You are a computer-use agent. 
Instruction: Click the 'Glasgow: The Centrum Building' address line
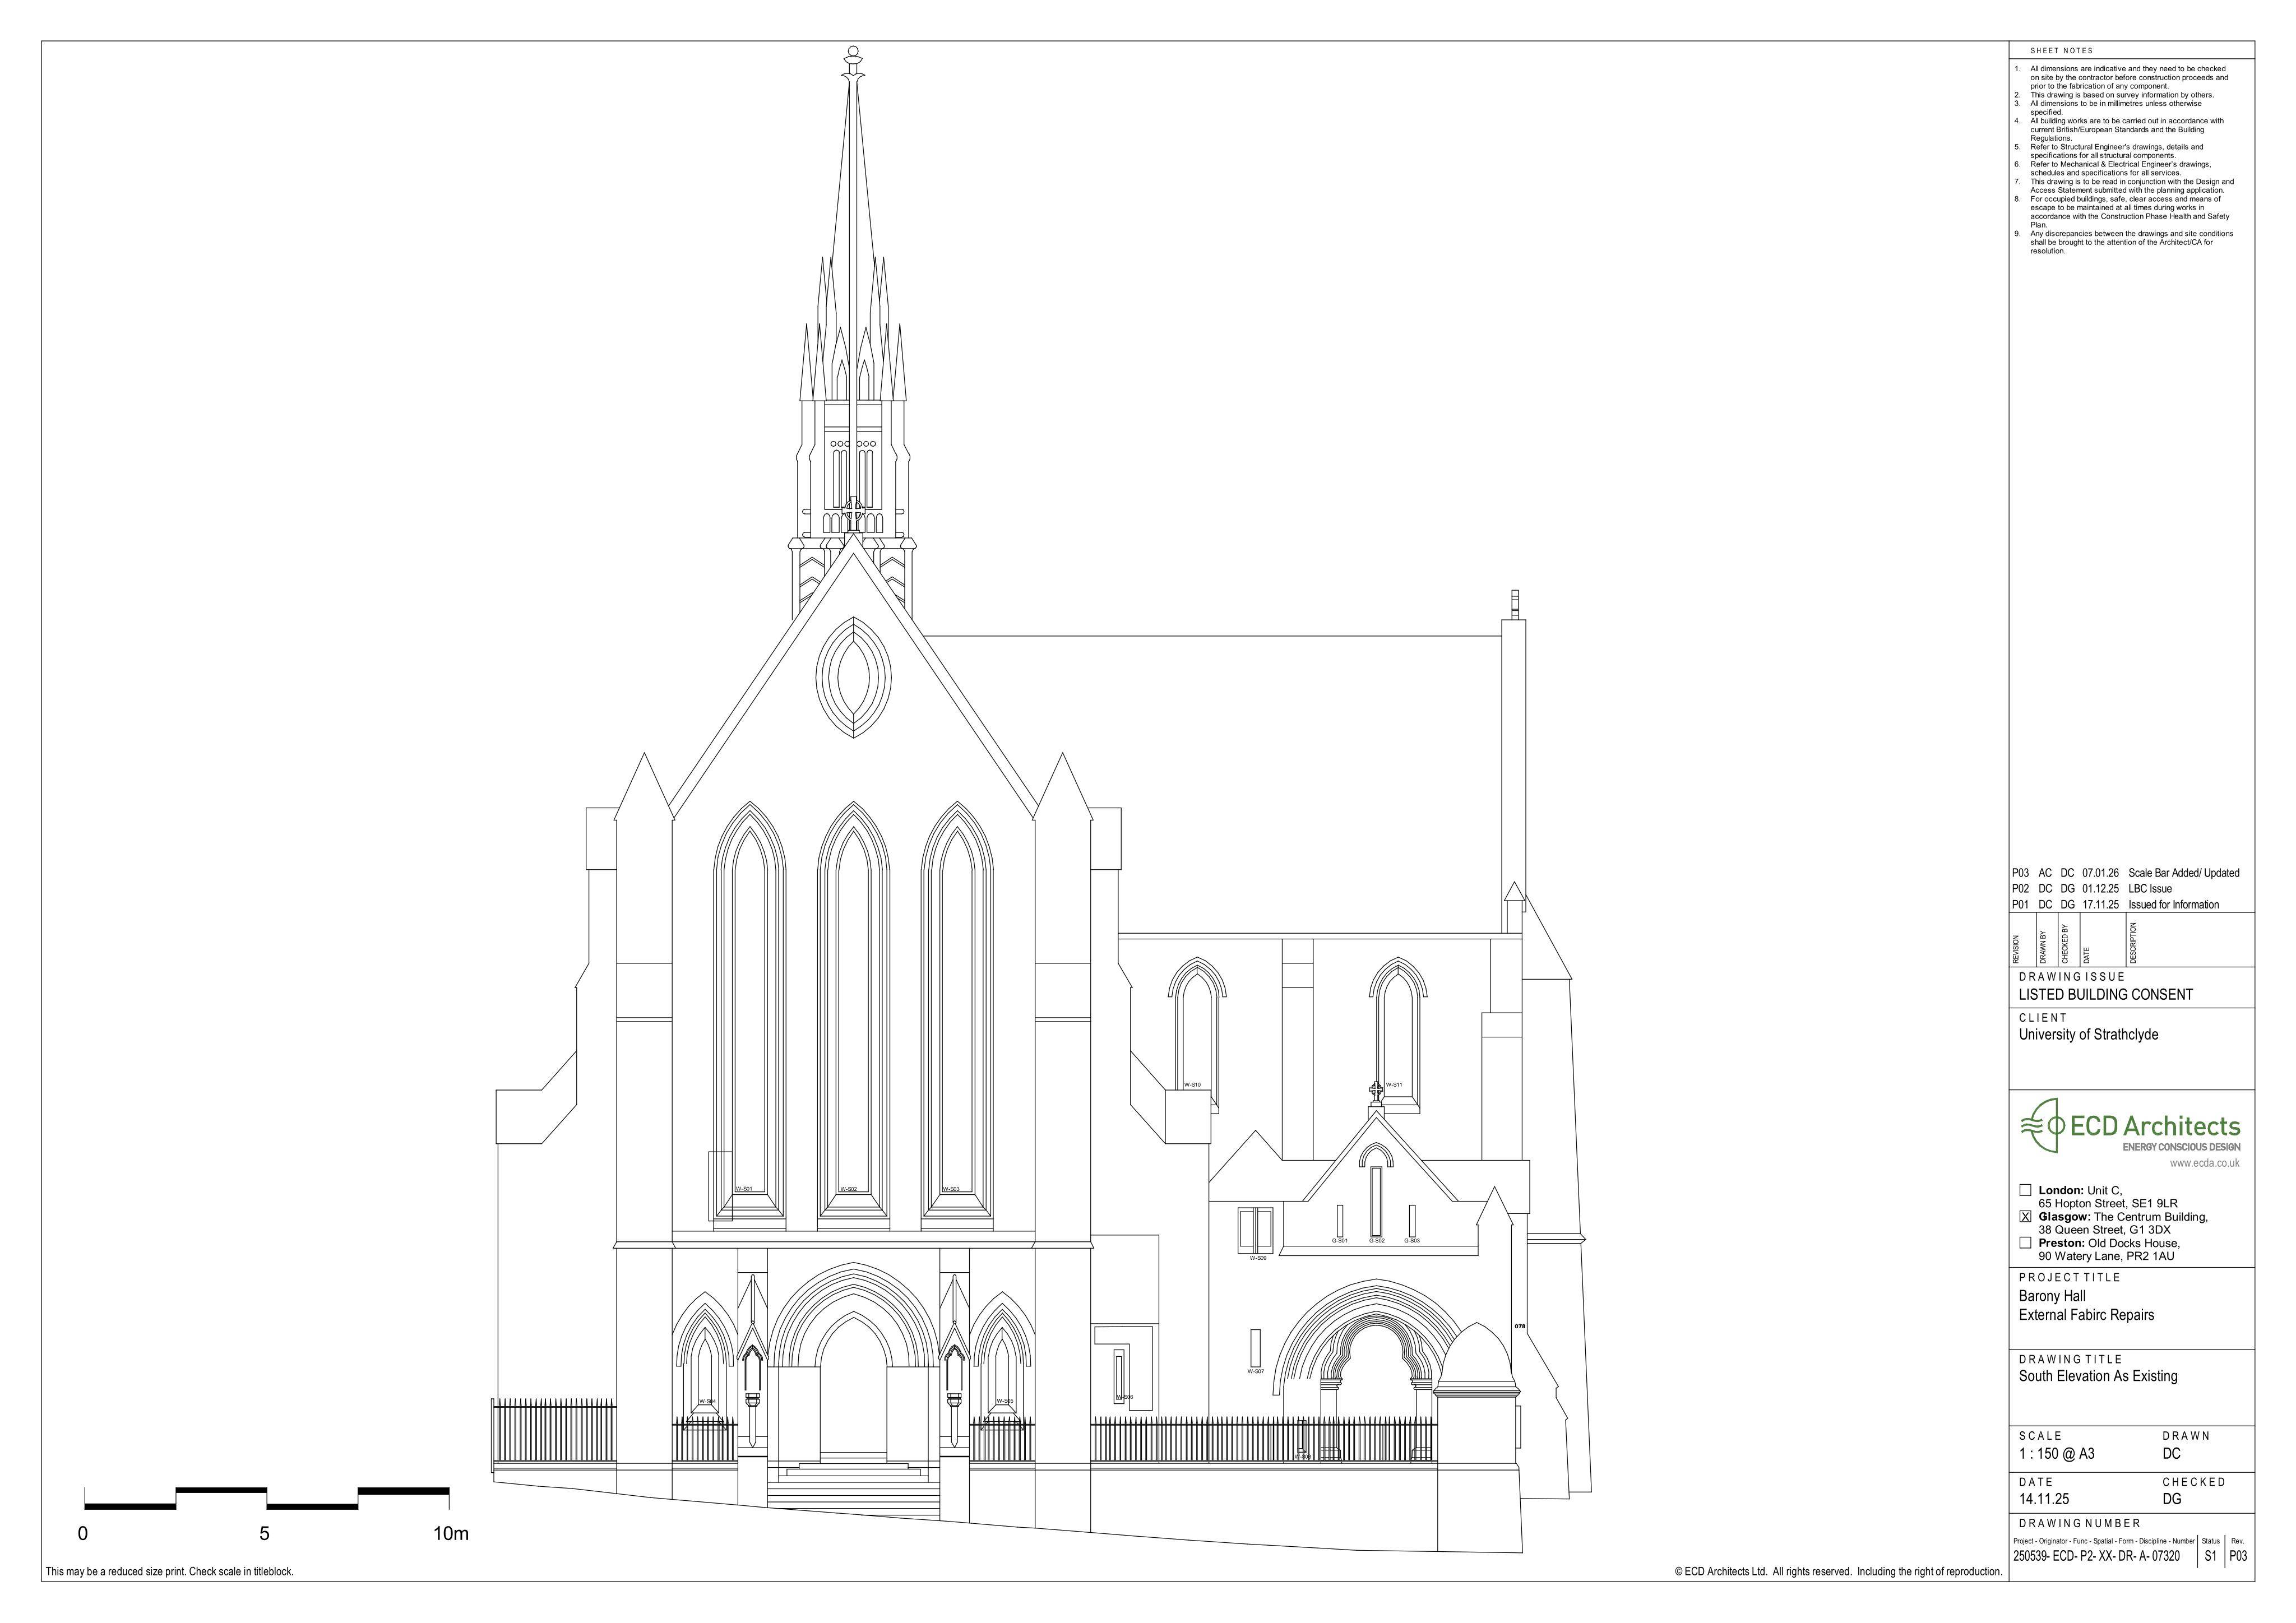tap(2123, 1217)
